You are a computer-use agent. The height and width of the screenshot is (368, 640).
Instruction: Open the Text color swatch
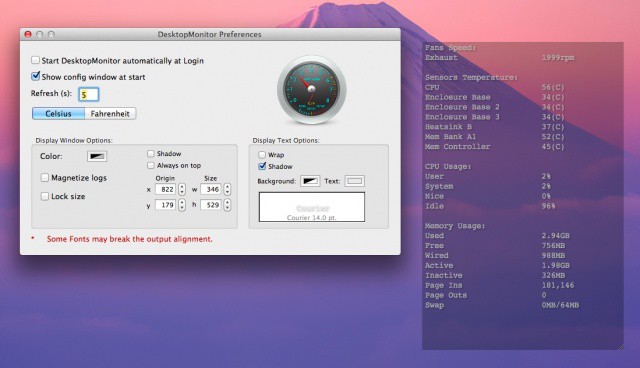[355, 181]
